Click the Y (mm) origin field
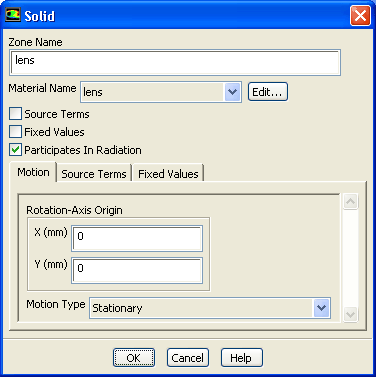 pos(137,270)
